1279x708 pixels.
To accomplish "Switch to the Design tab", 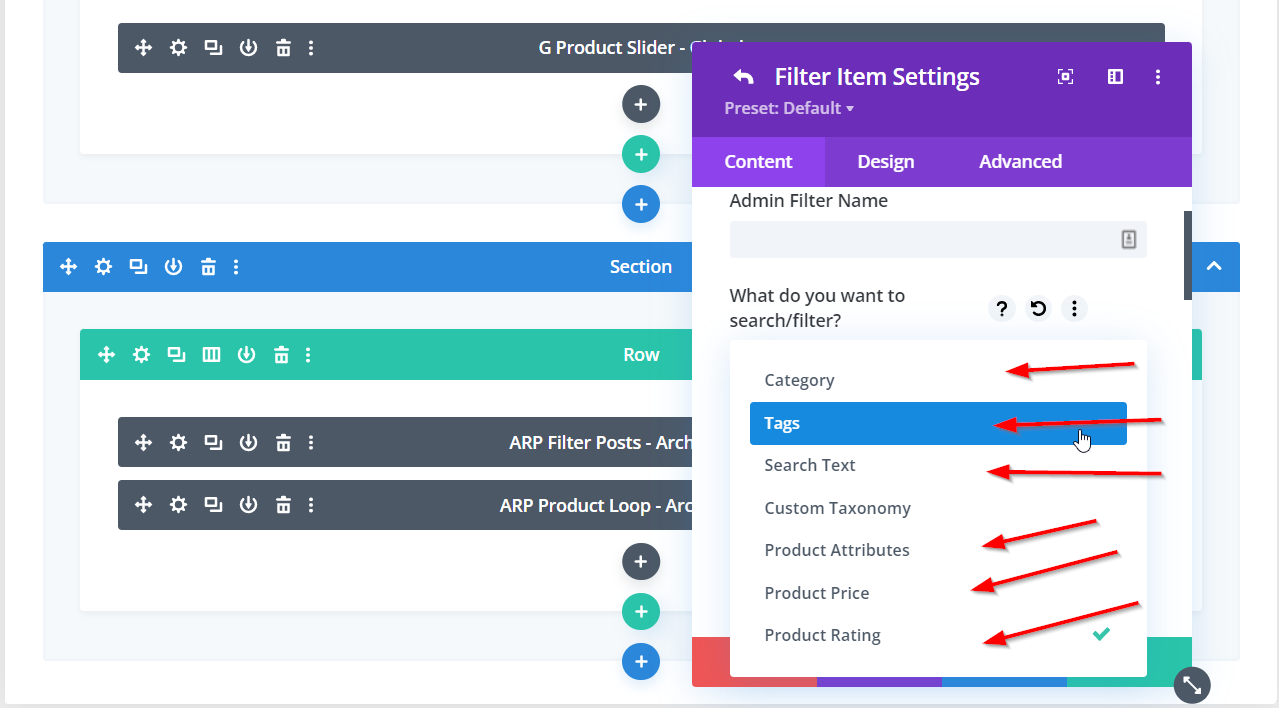I will (x=886, y=162).
